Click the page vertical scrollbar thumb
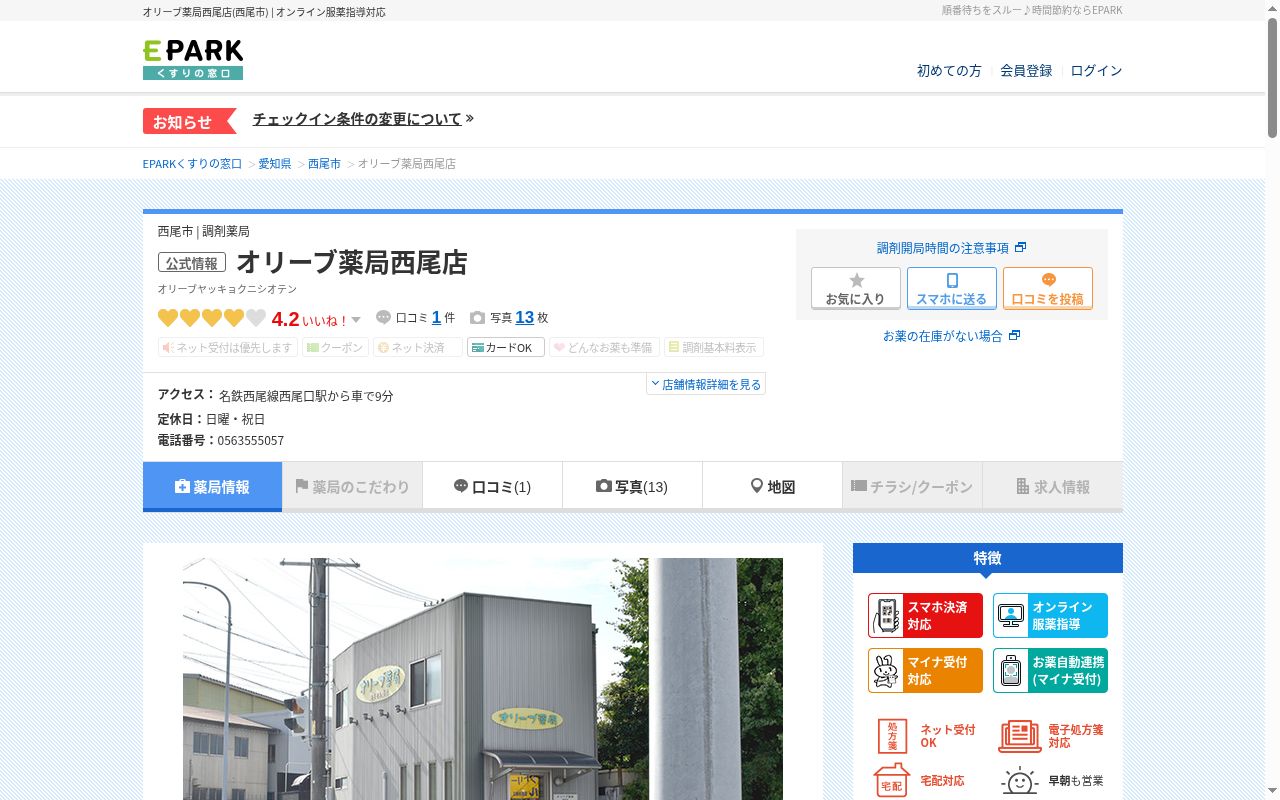Screen dimensions: 1280x800 (1272, 78)
